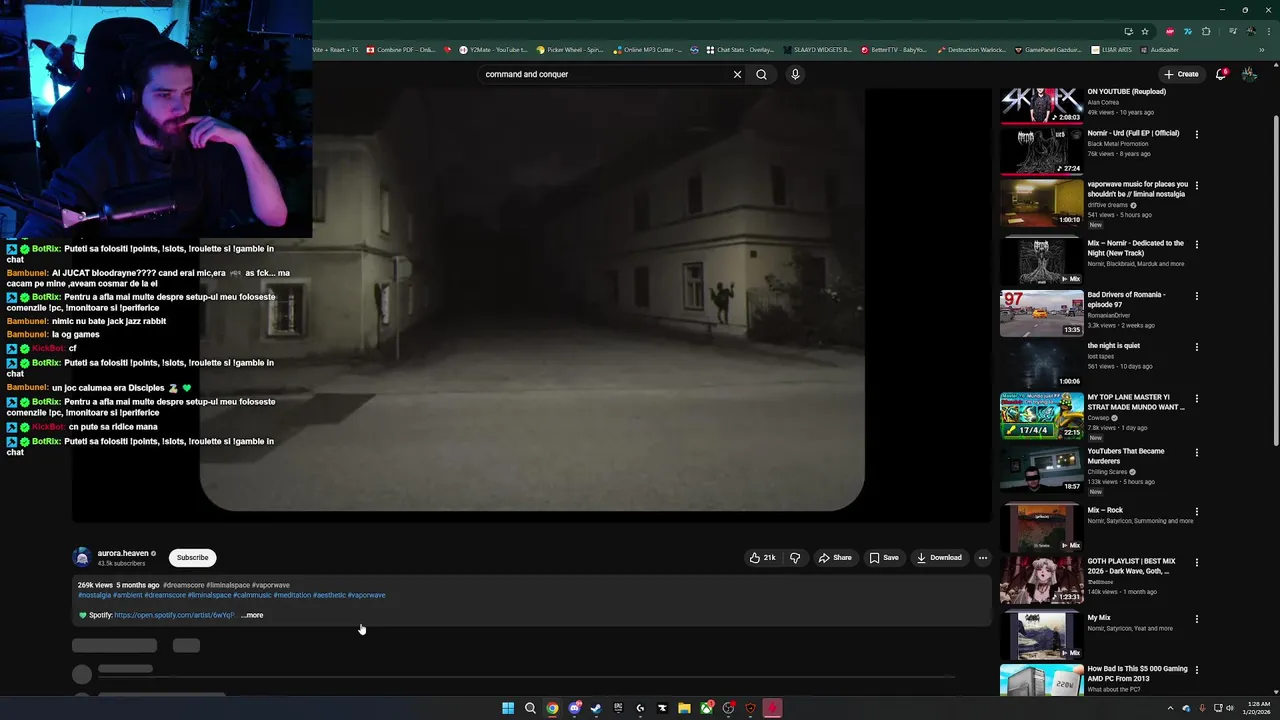The height and width of the screenshot is (720, 1280).
Task: Open the How Bad Is This $5 000 Gaming PC video
Action: pyautogui.click(x=1137, y=673)
